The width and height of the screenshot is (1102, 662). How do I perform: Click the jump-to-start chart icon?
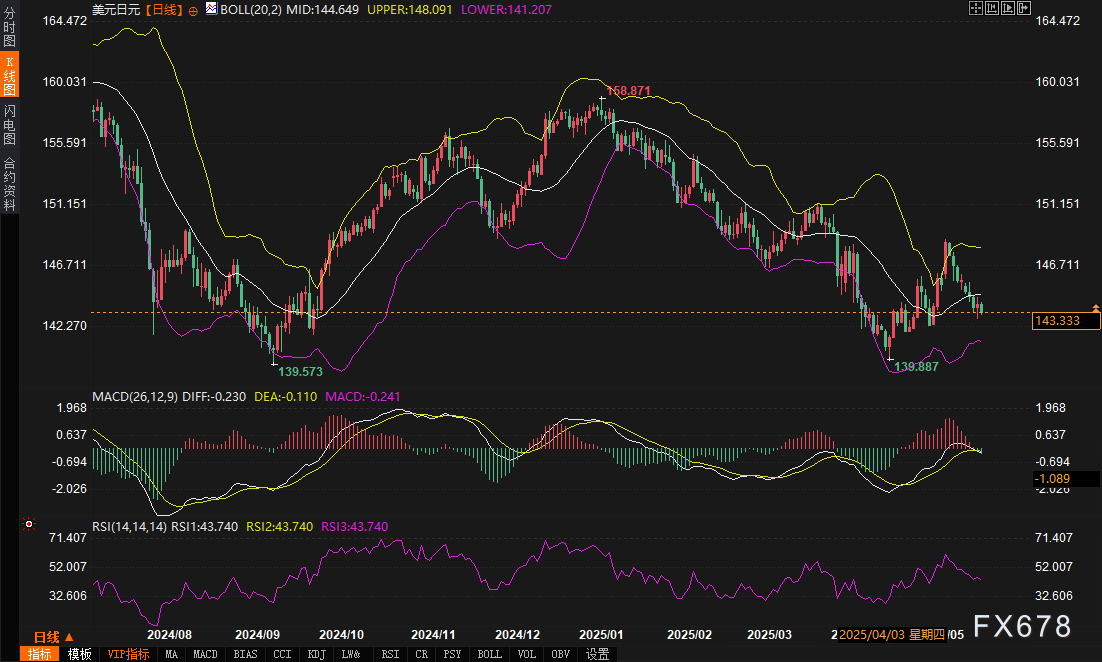coord(992,8)
